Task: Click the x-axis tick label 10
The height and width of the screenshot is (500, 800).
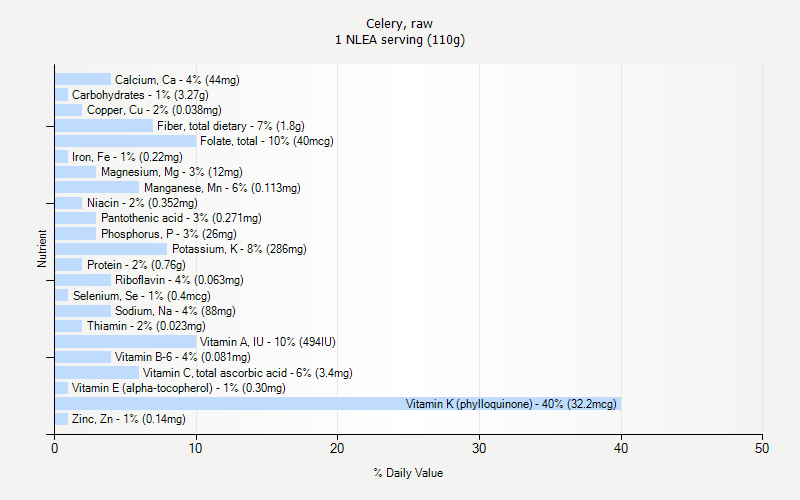Action: [196, 448]
